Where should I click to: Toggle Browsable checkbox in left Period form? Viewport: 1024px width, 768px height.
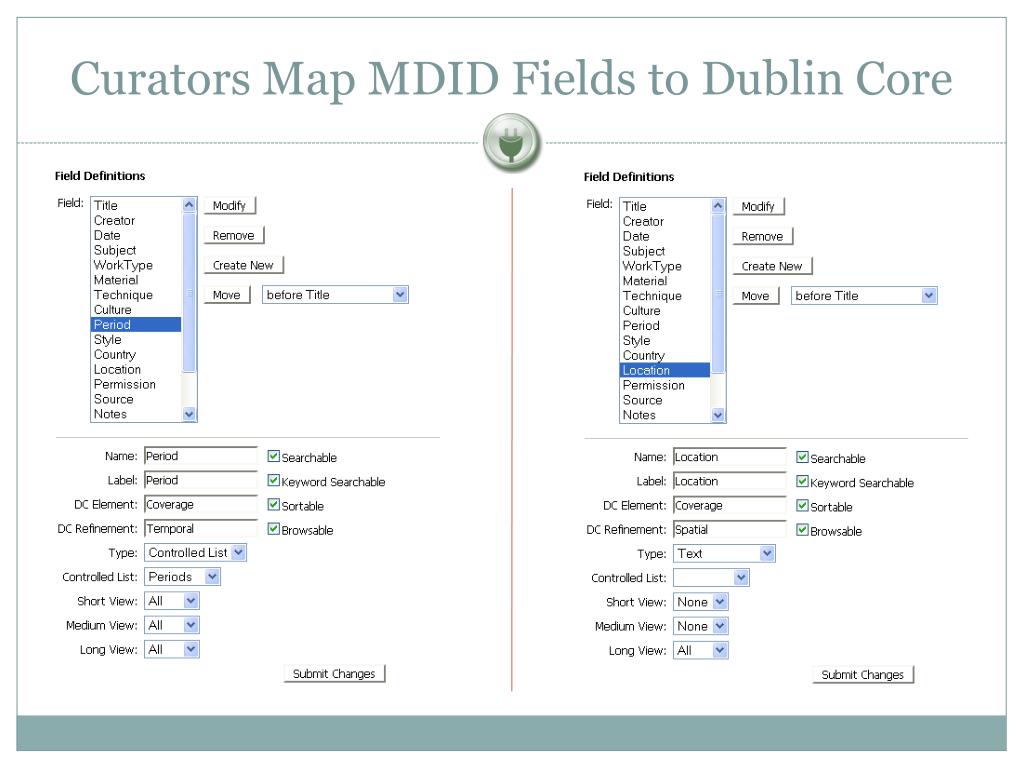pos(274,528)
